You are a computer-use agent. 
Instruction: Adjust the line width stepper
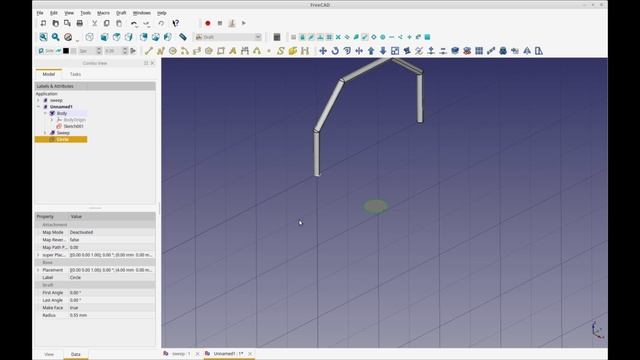click(x=99, y=51)
